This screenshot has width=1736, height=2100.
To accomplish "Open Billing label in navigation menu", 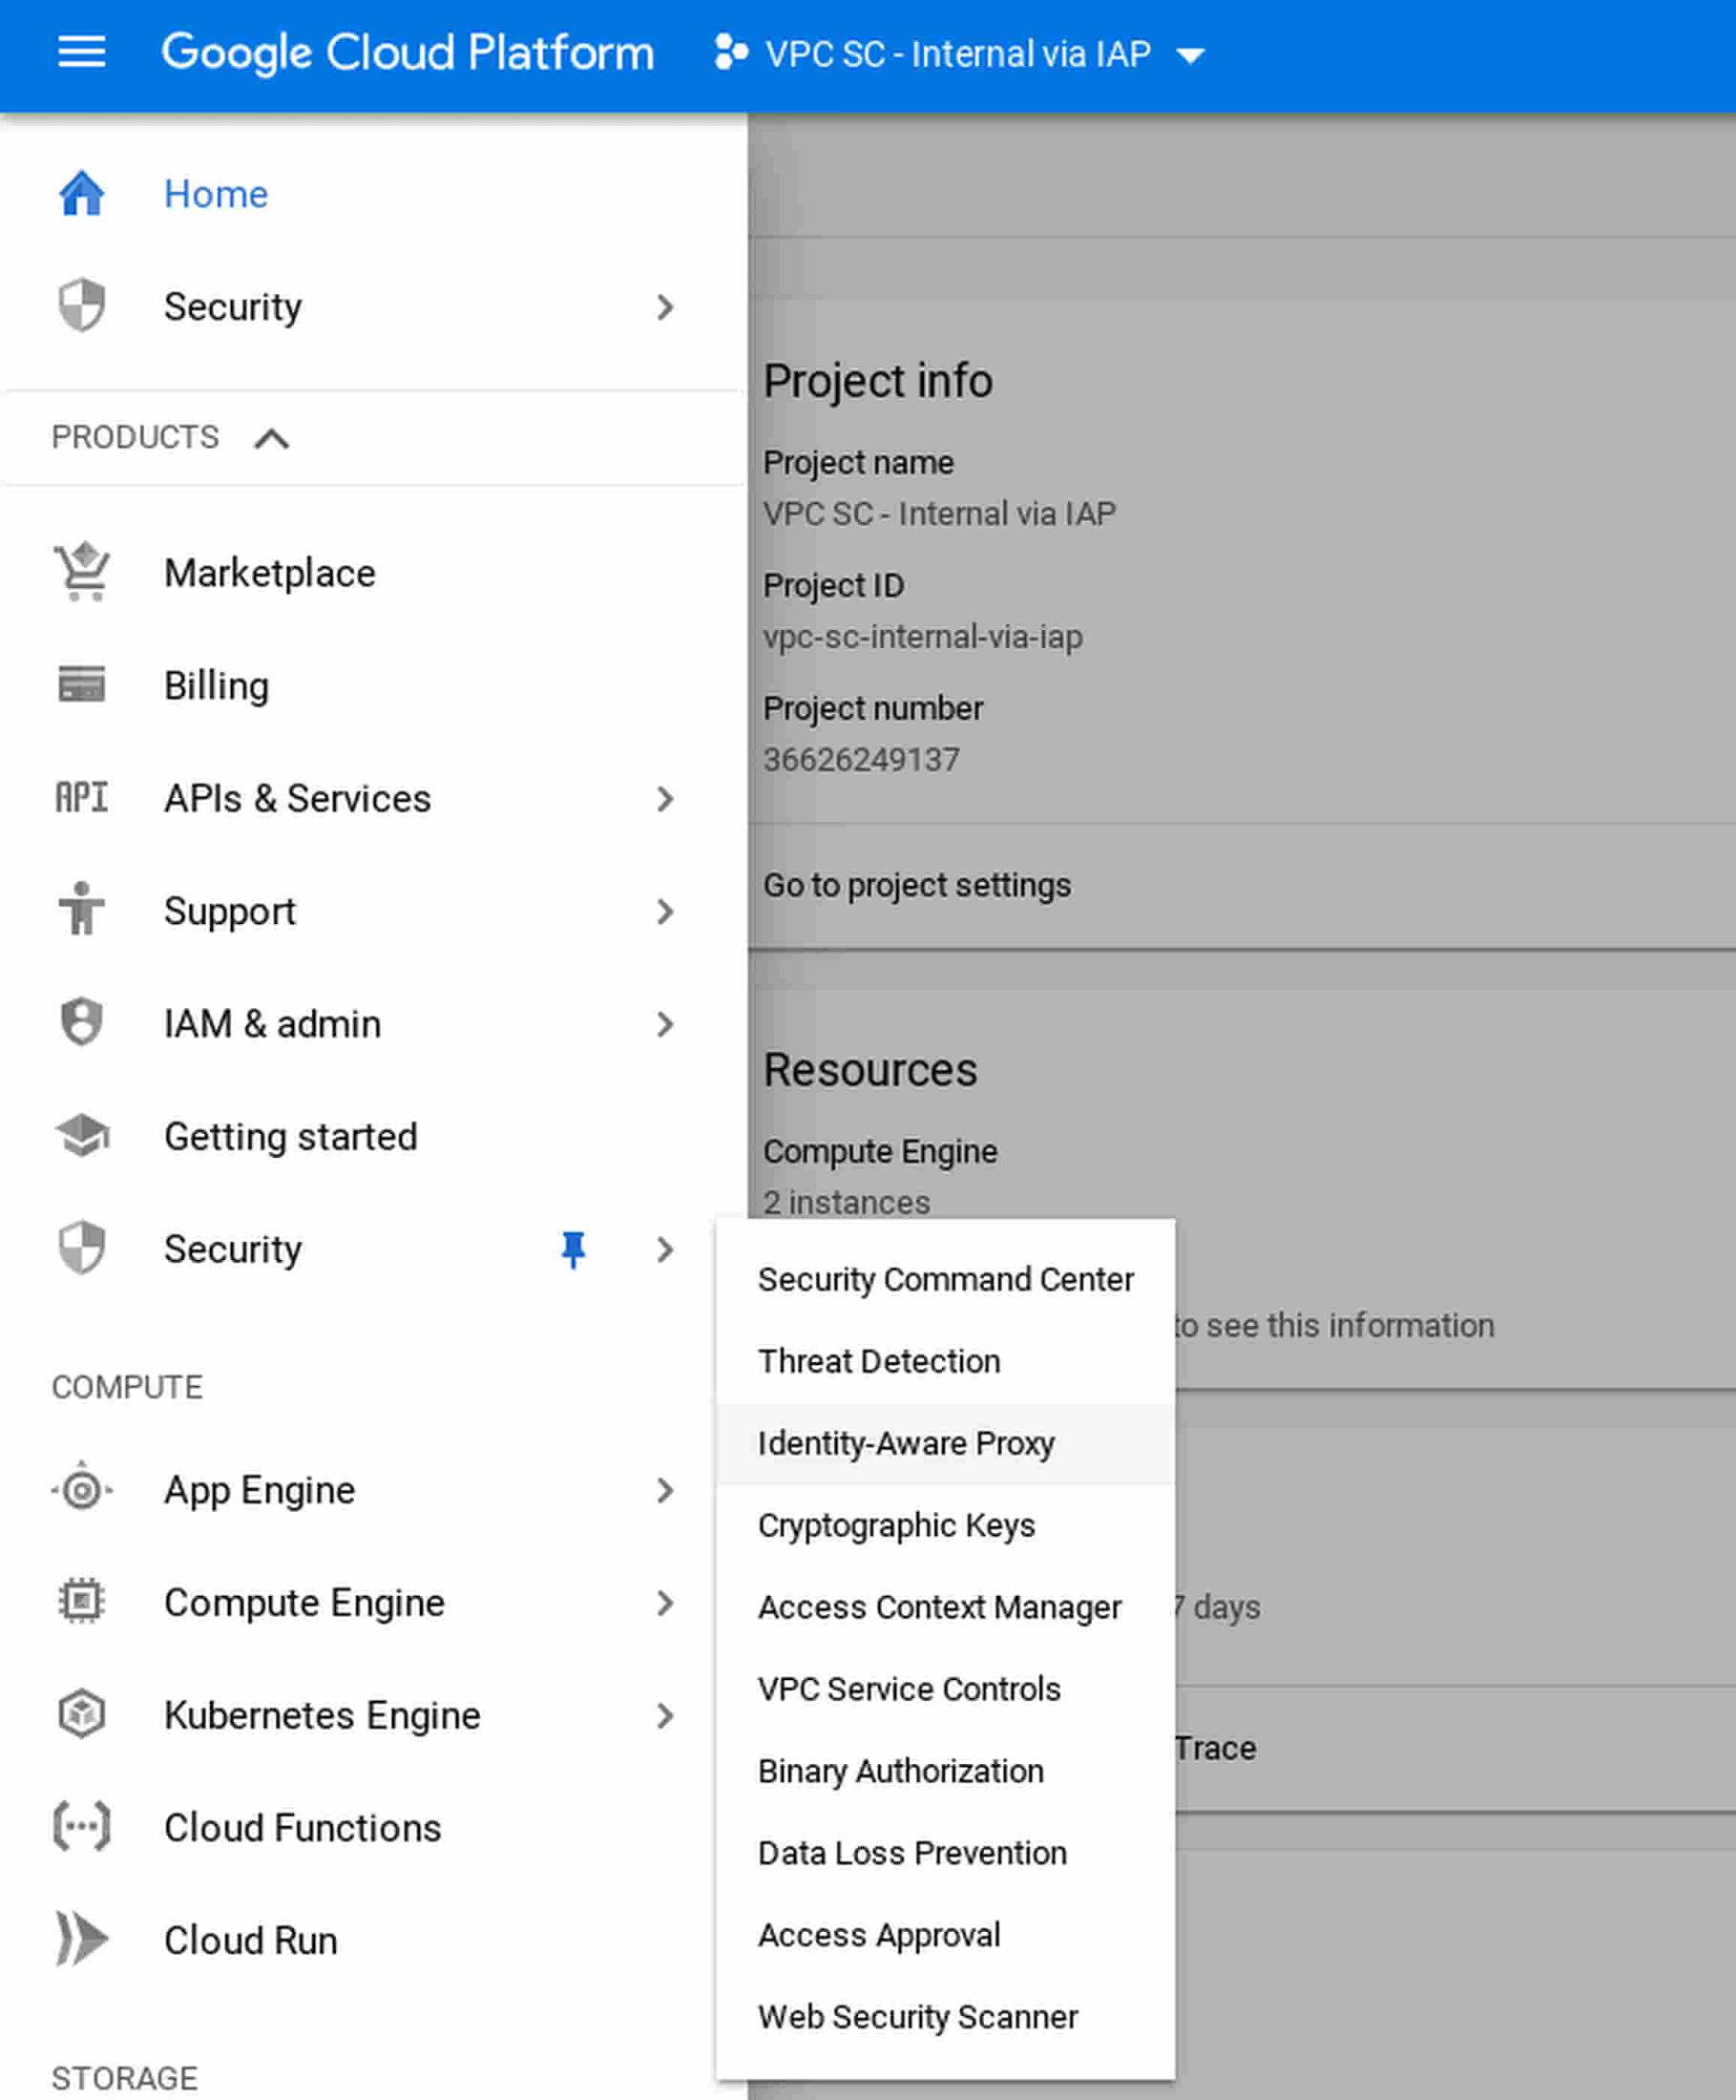I will (216, 686).
